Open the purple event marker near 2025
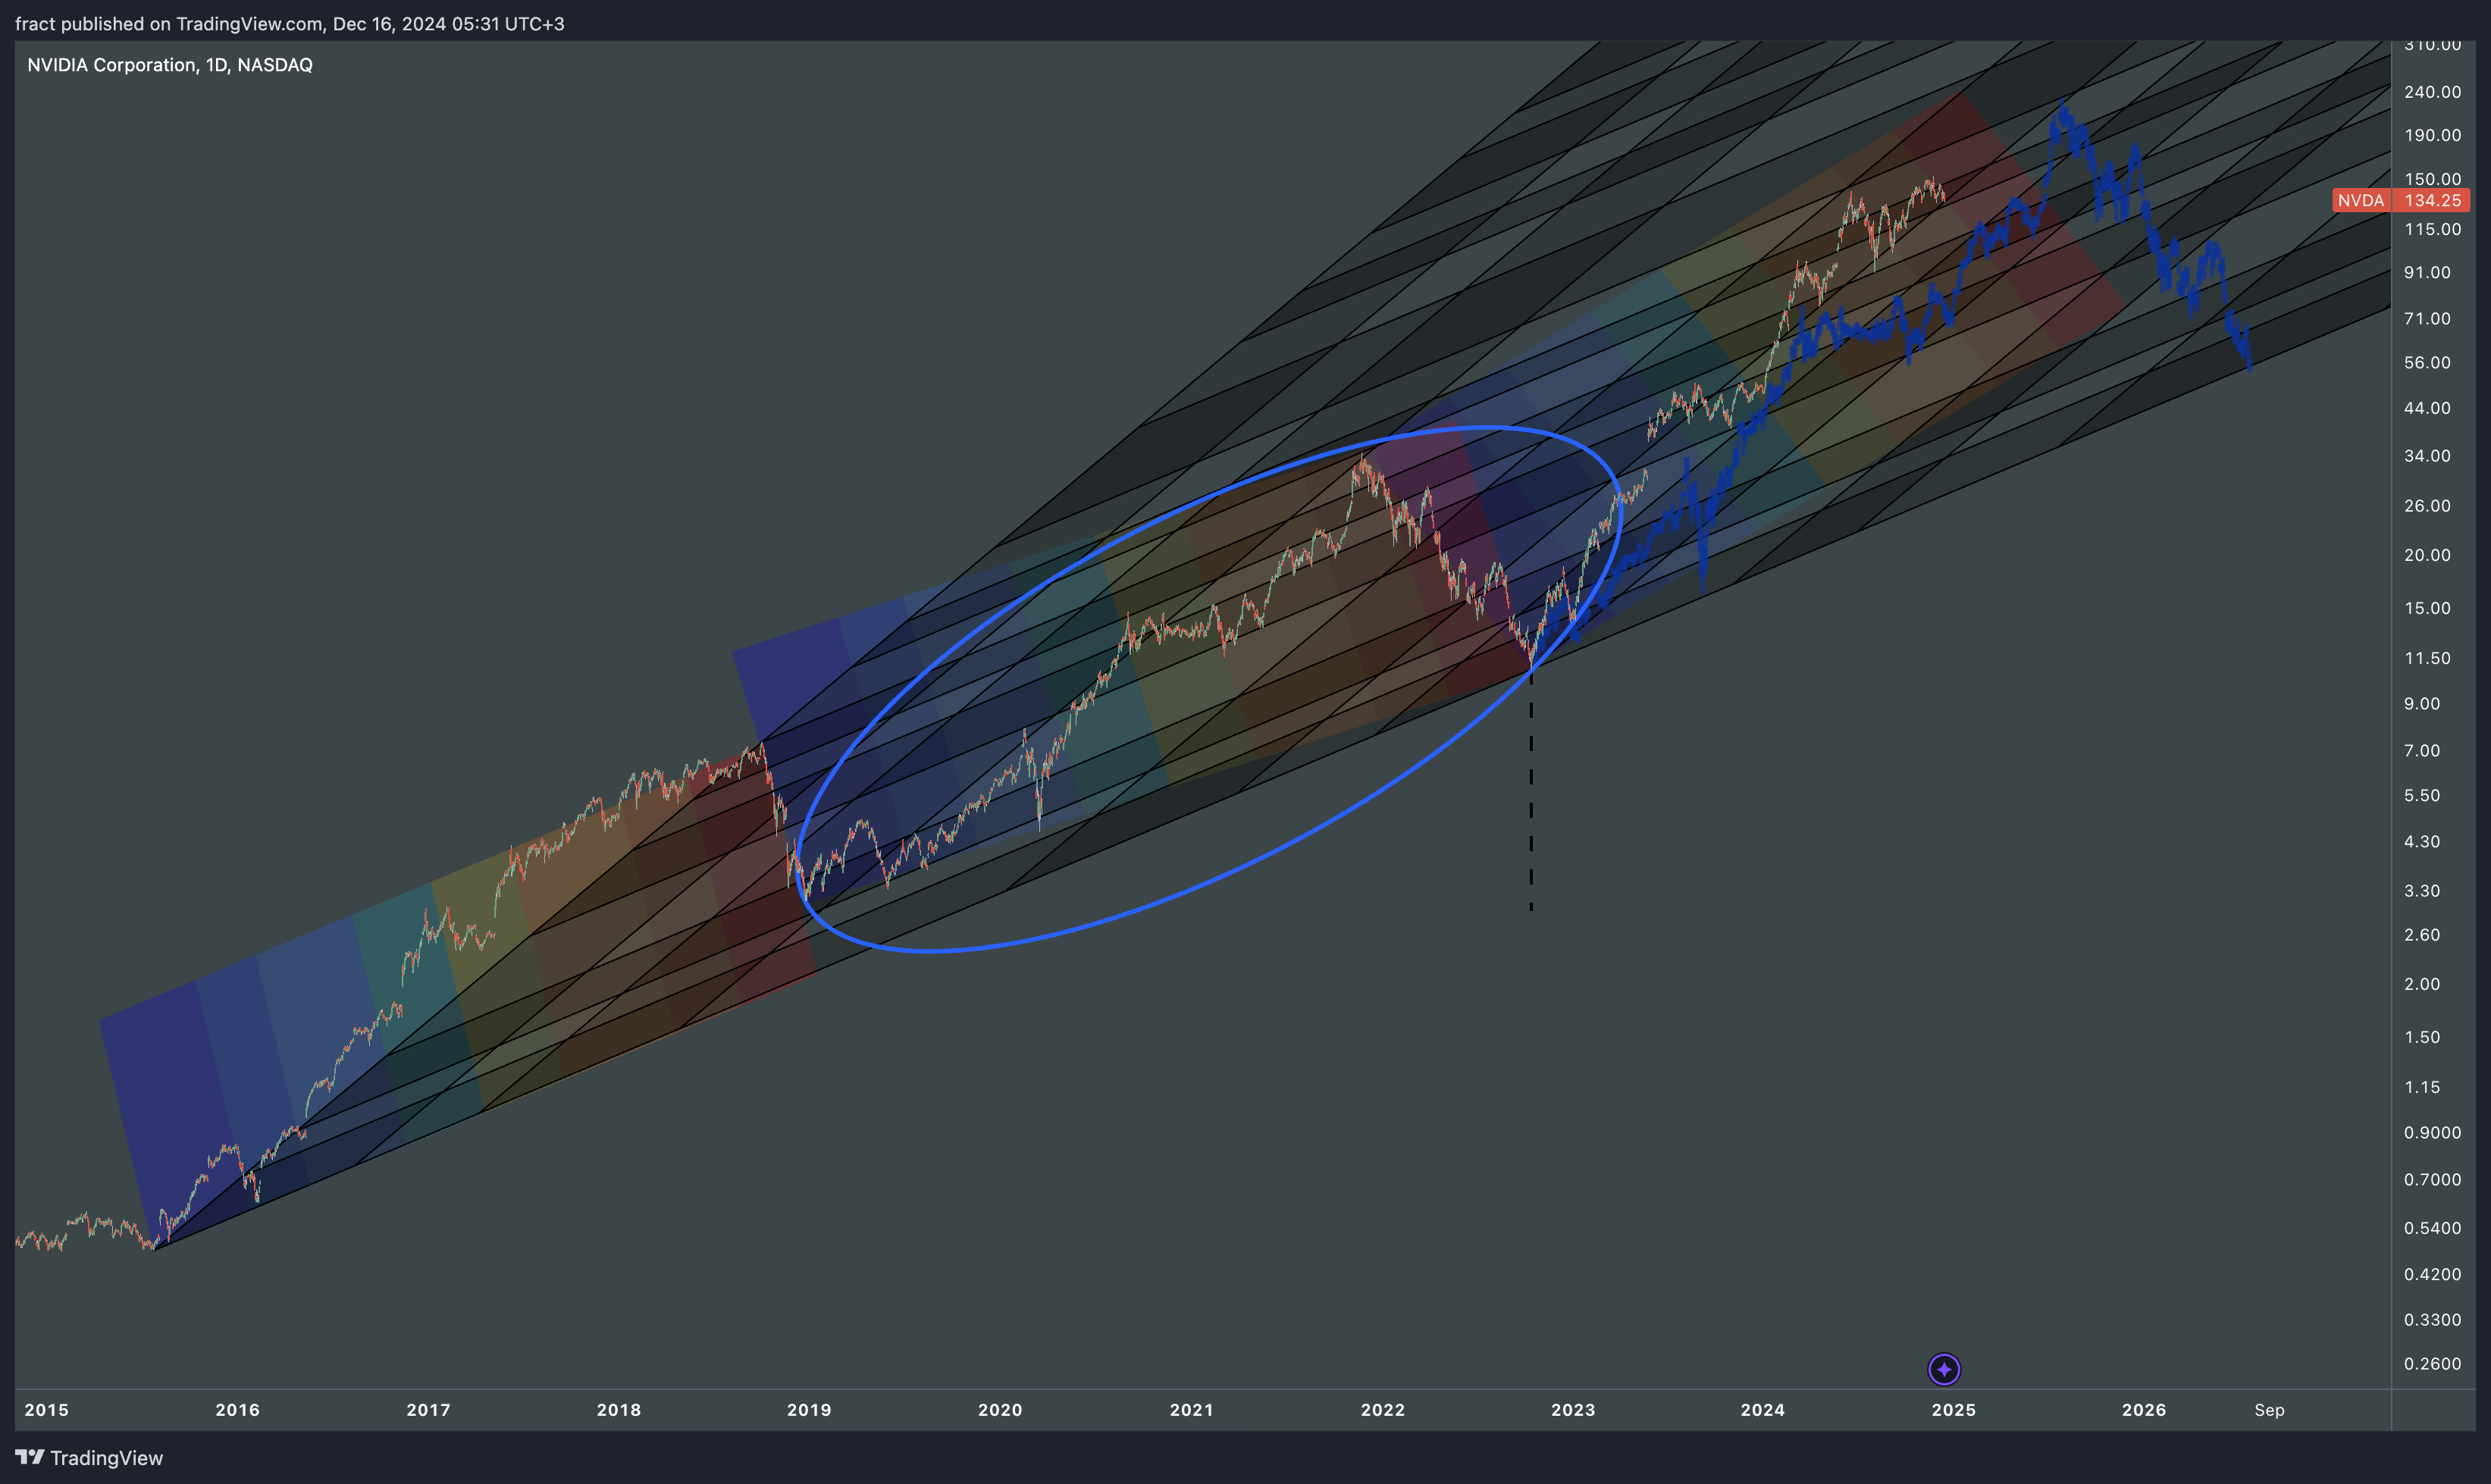Screen dimensions: 2491x1484 tap(1944, 1369)
